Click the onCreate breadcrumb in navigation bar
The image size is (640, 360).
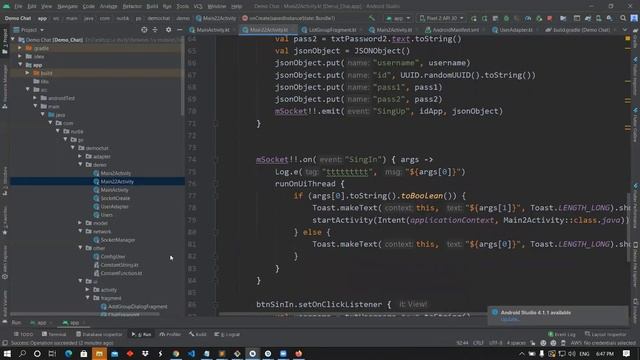point(289,18)
